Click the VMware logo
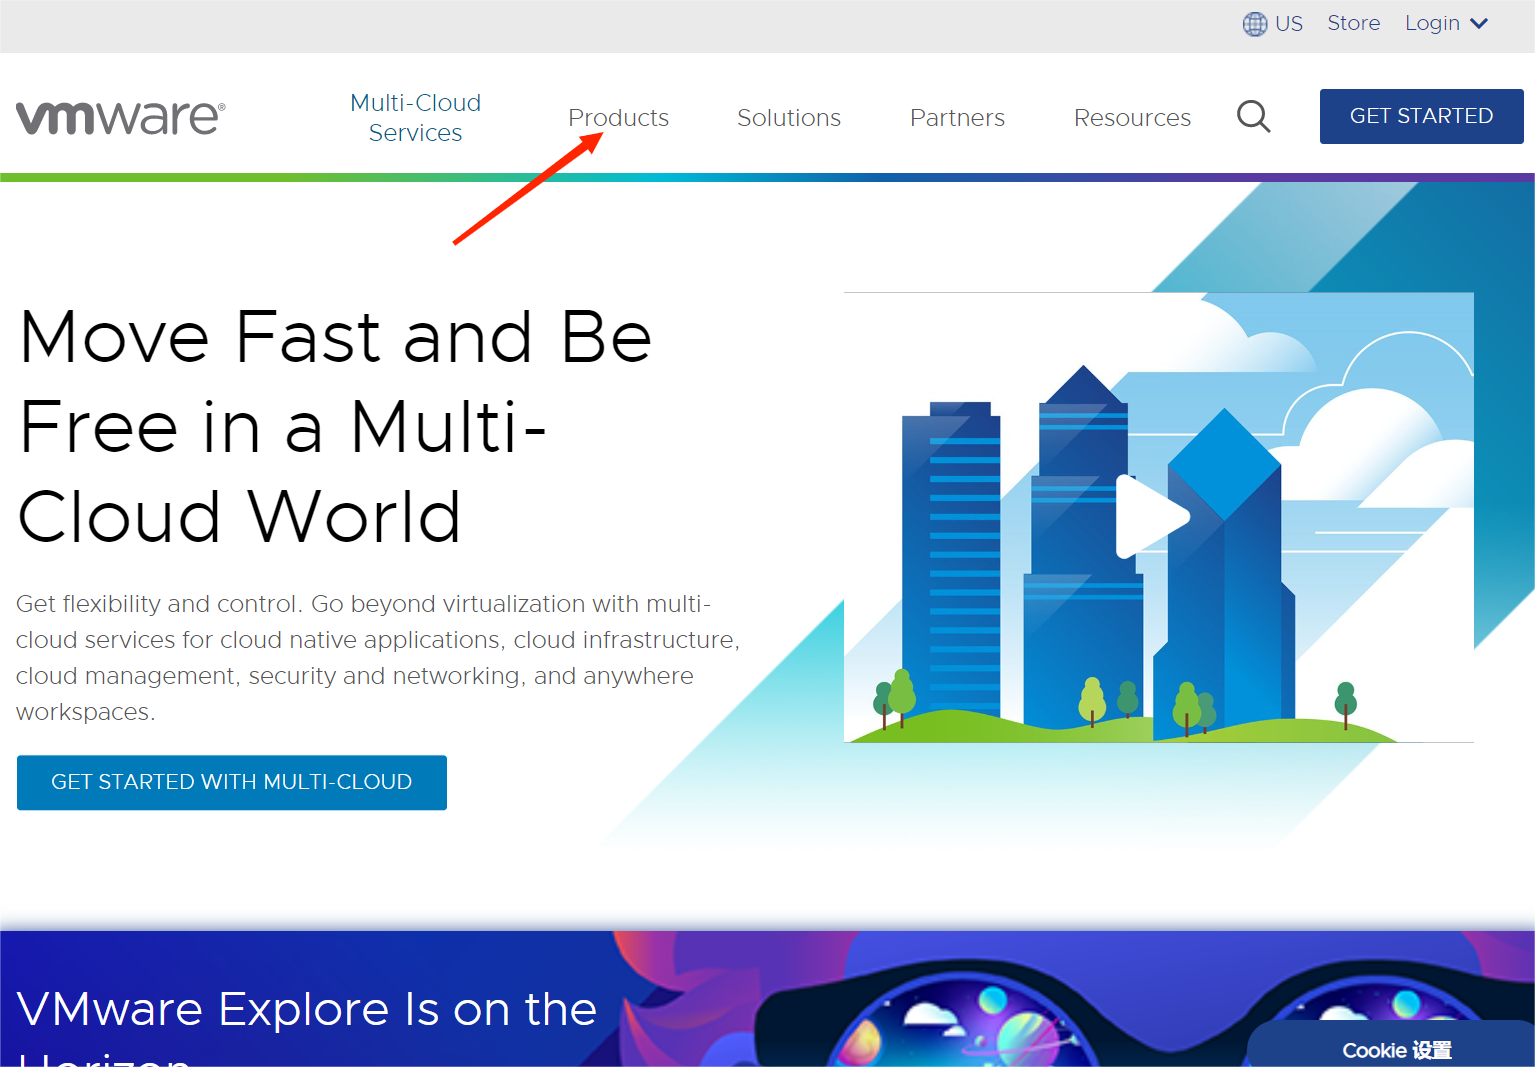The height and width of the screenshot is (1067, 1535). pos(120,118)
